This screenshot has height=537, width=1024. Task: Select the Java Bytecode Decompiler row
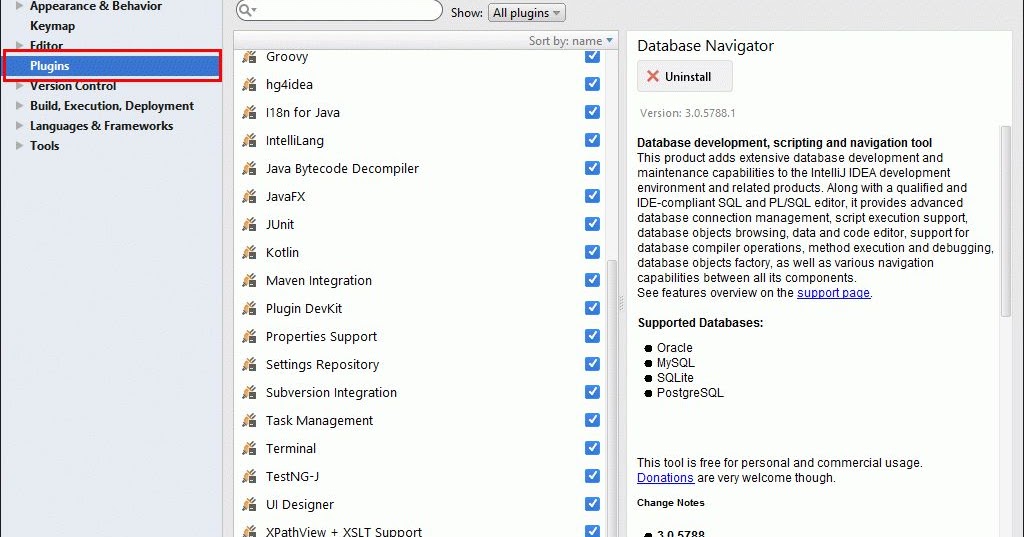[x=420, y=169]
